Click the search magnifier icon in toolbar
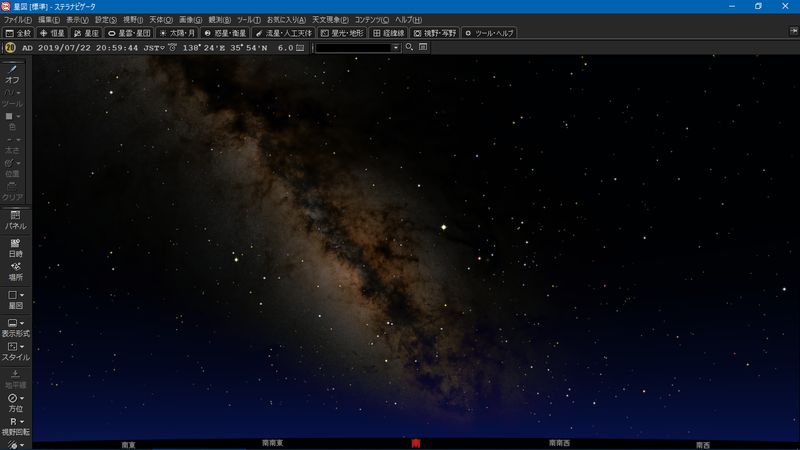Screen dimensions: 800x450 tap(409, 47)
